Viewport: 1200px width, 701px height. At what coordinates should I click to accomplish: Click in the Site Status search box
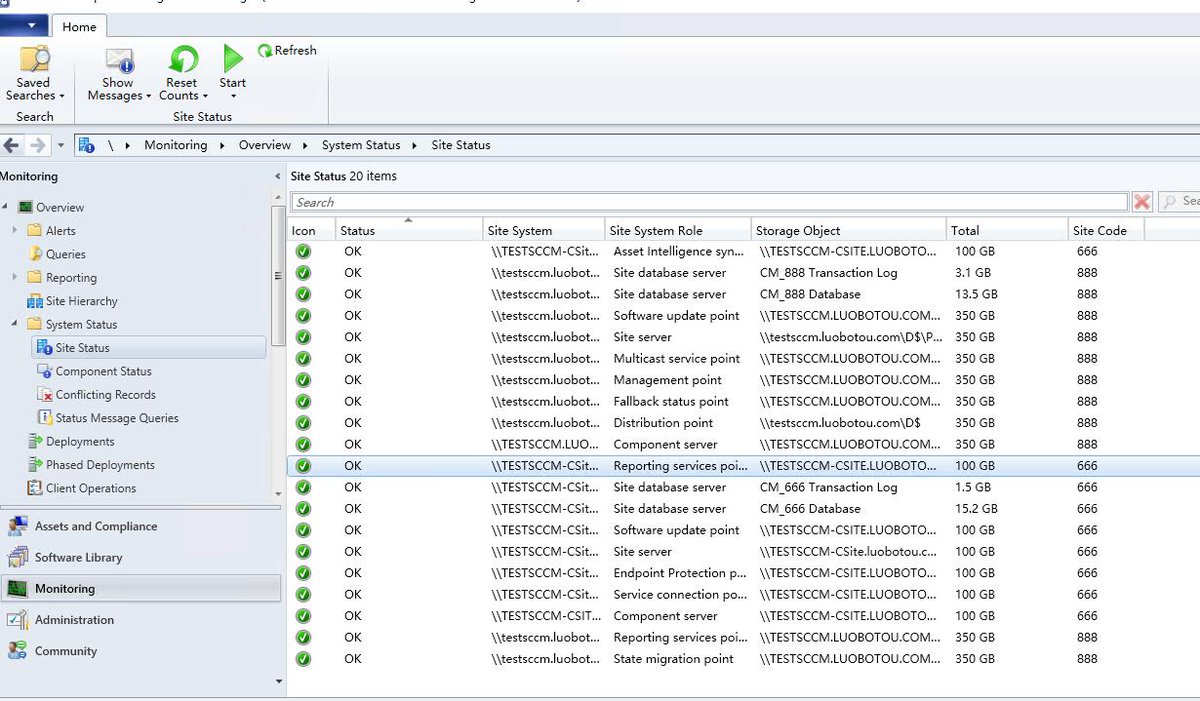pos(709,202)
